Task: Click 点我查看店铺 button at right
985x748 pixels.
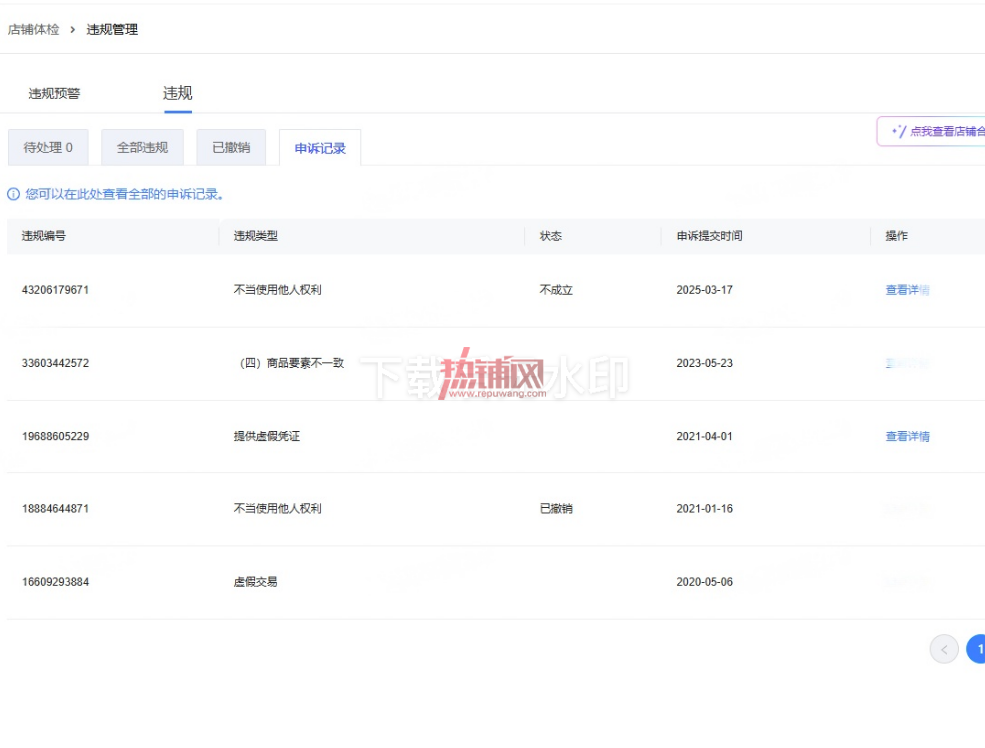Action: point(931,131)
